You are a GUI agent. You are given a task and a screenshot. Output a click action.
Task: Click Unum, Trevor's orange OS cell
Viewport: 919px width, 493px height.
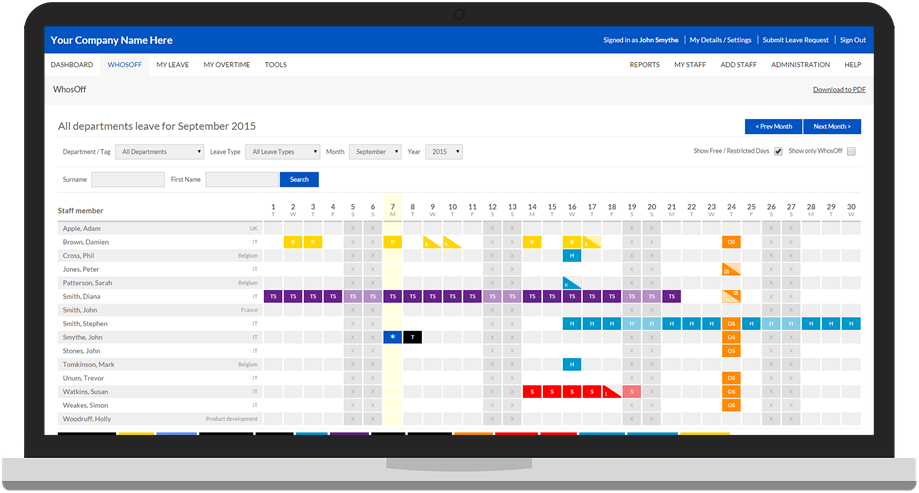[731, 378]
